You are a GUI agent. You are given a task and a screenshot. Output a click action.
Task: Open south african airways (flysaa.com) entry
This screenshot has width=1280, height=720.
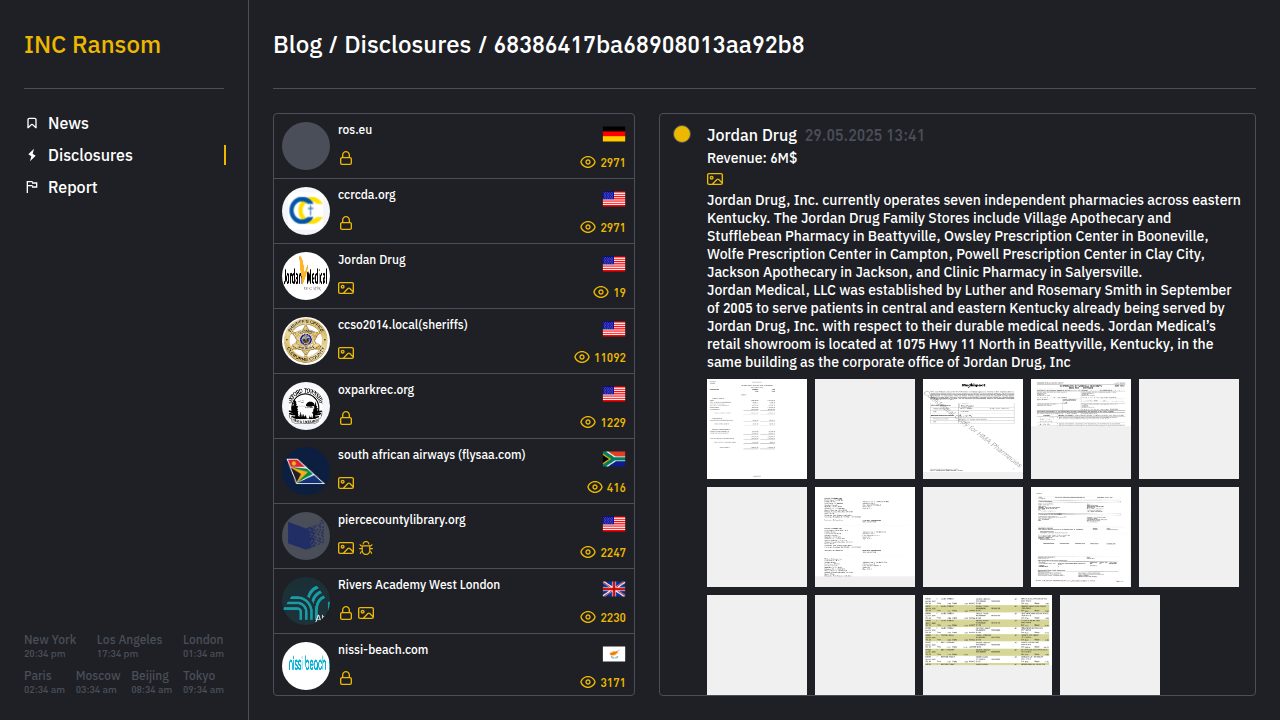(x=454, y=471)
